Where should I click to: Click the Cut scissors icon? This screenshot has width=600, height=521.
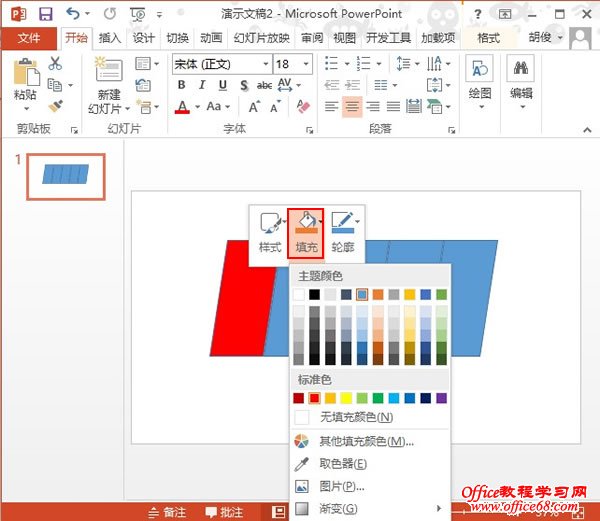pos(55,63)
